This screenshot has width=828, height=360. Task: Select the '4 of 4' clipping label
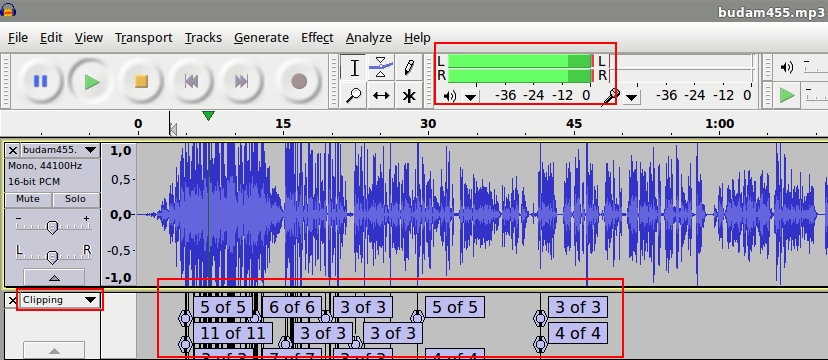point(578,333)
